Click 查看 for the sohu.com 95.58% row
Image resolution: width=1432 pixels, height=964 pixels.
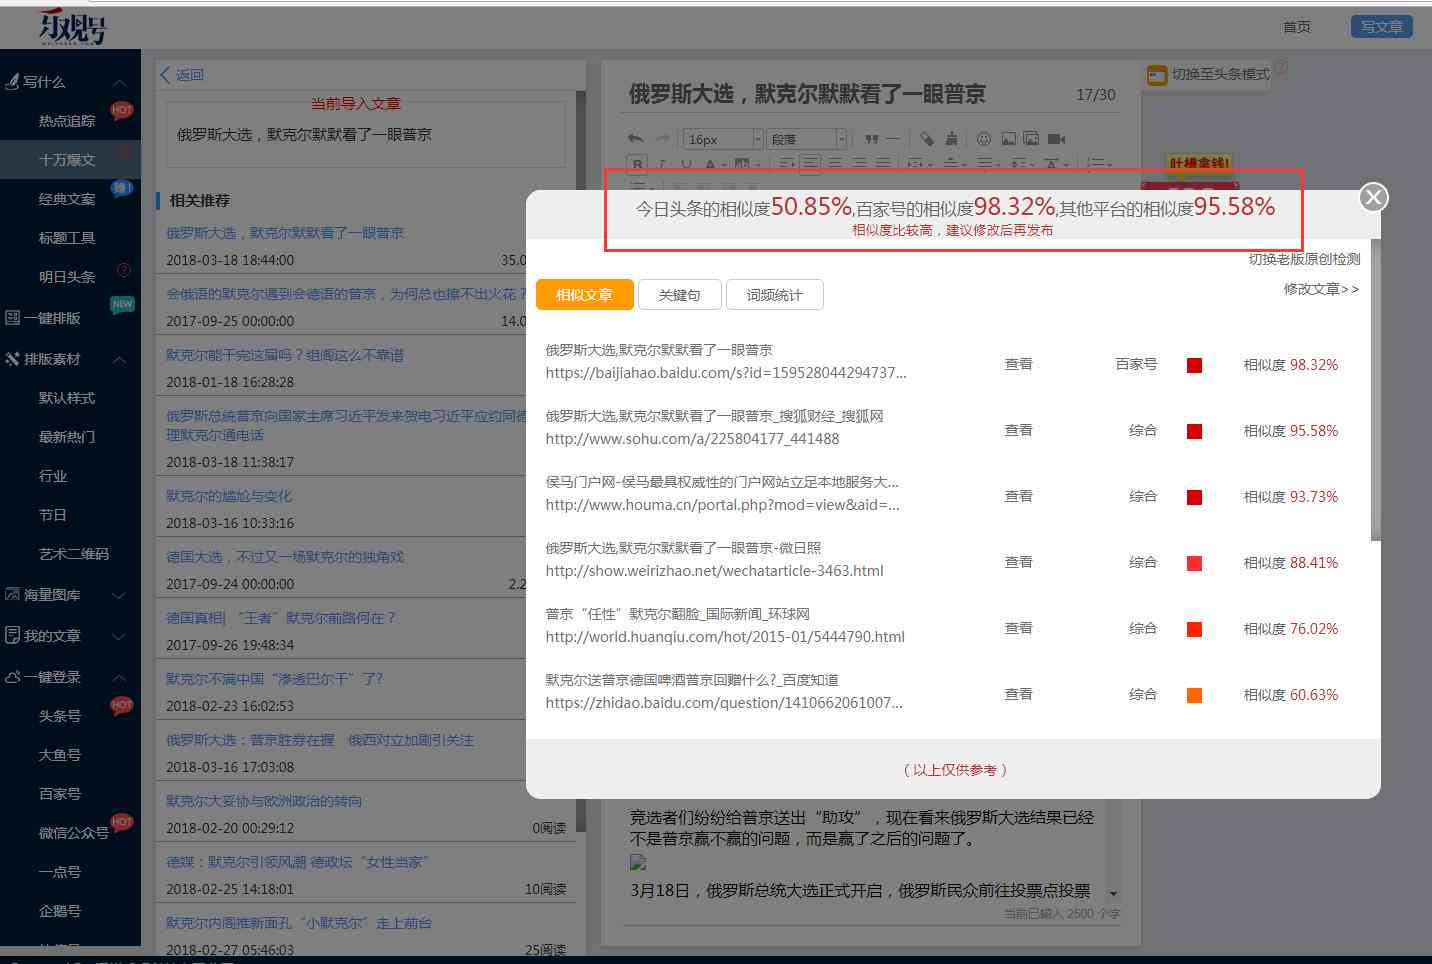(1018, 430)
